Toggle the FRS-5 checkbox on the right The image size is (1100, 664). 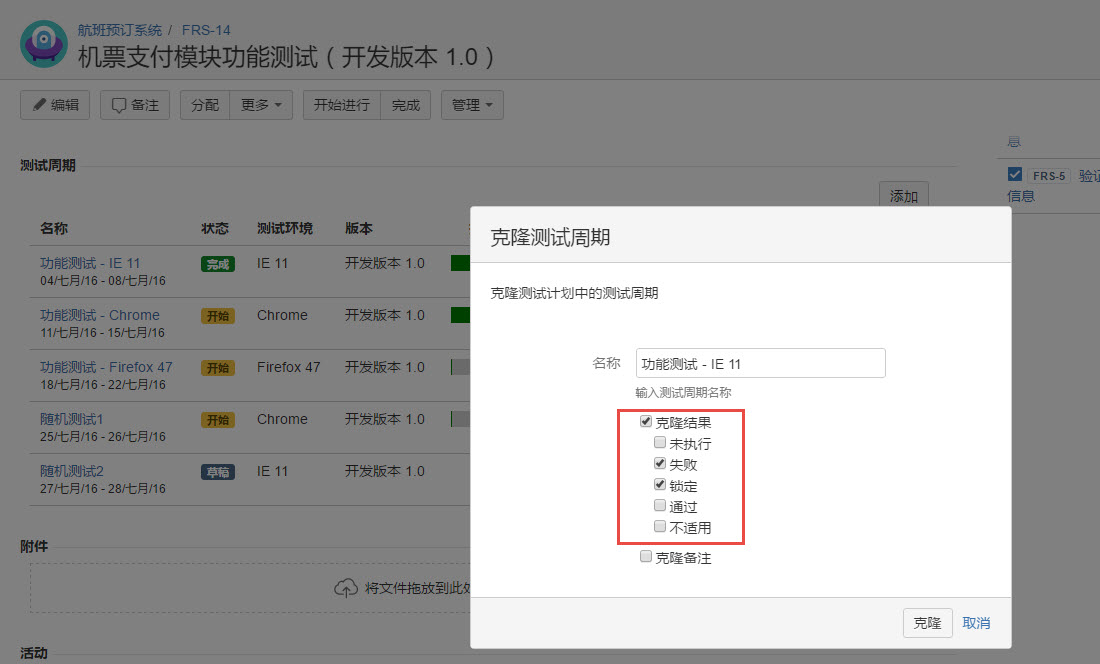point(1014,175)
